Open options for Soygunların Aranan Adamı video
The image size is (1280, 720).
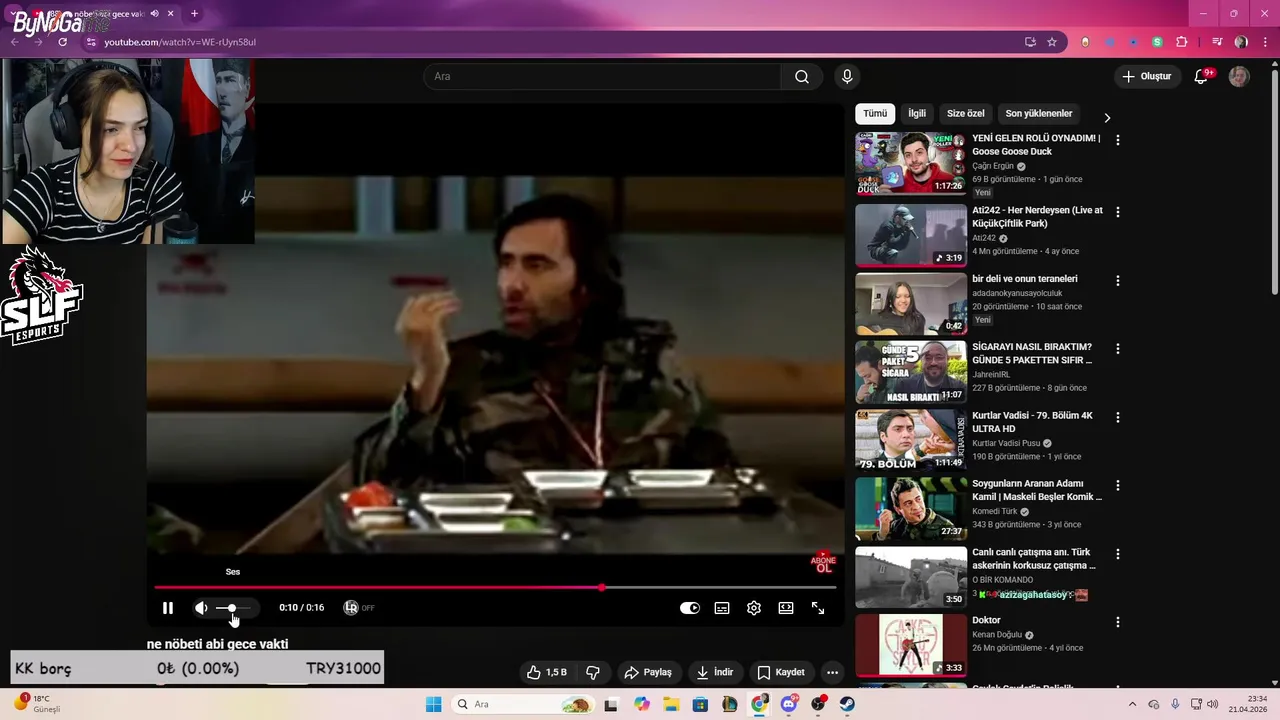(x=1118, y=485)
